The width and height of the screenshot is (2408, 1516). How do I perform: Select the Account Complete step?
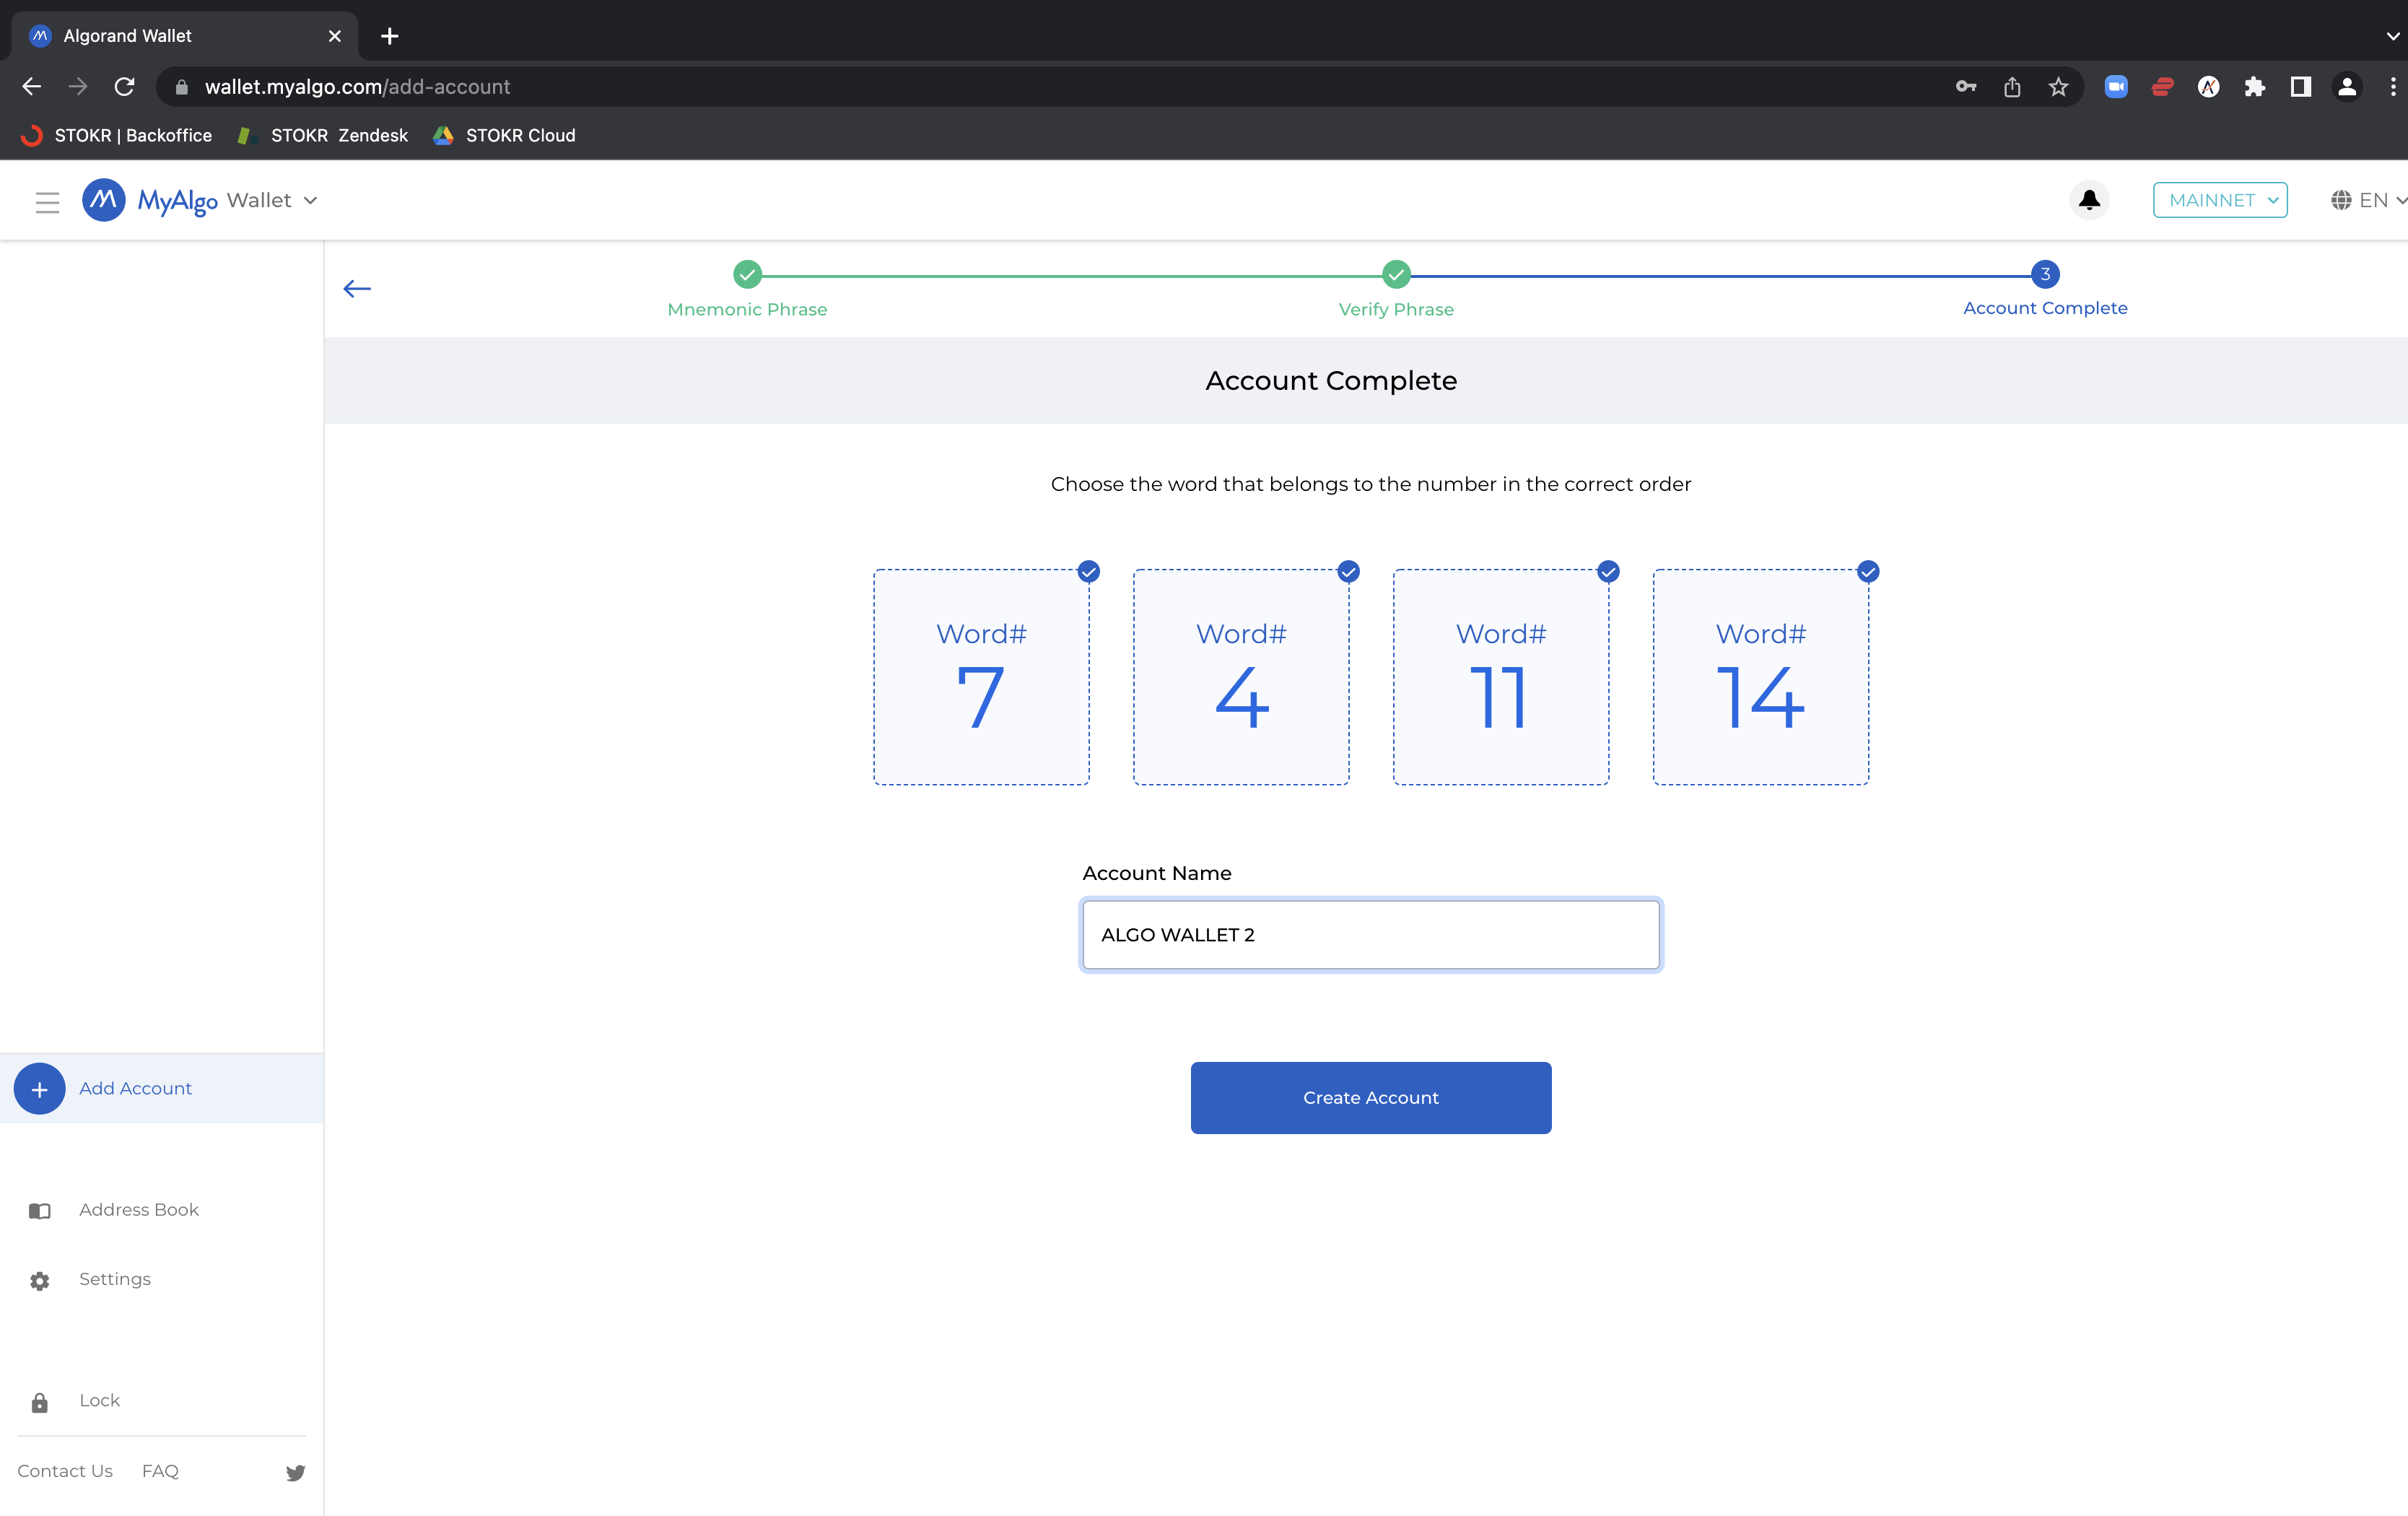tap(2045, 289)
